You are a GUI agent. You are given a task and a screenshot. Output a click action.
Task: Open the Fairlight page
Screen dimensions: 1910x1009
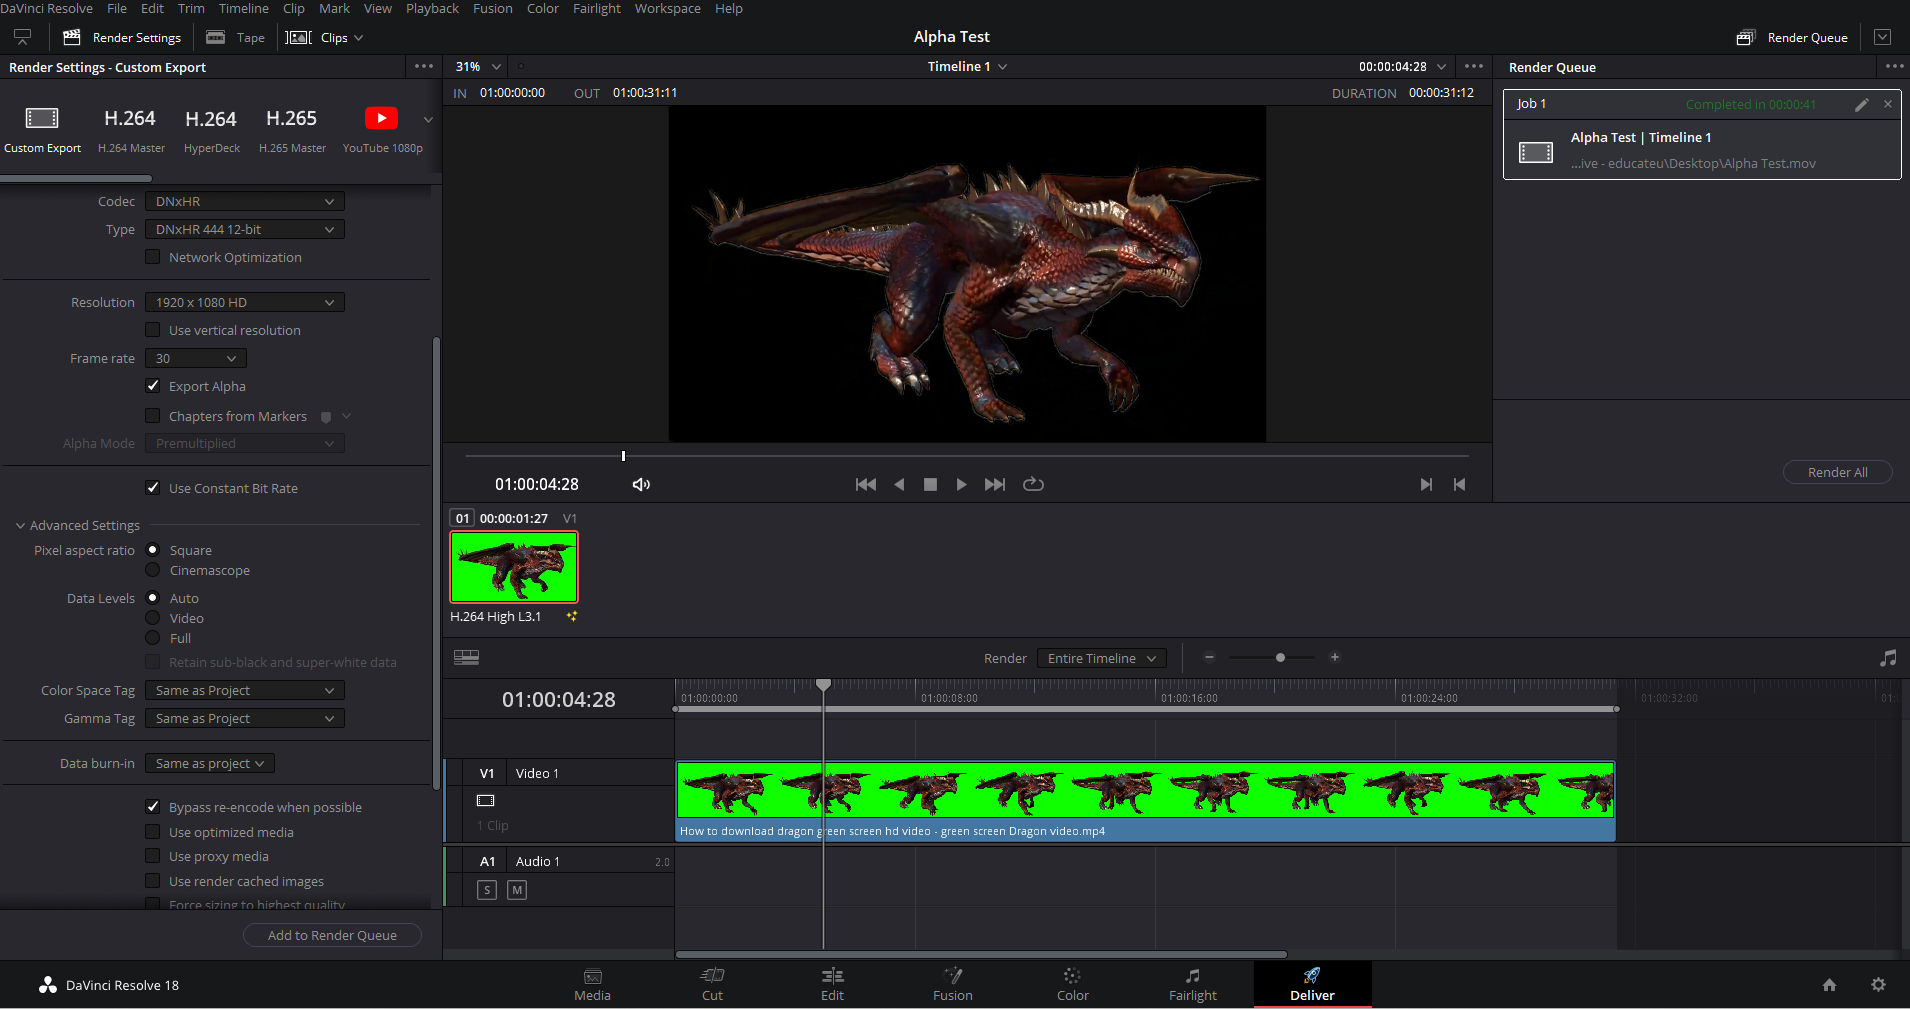(1193, 985)
